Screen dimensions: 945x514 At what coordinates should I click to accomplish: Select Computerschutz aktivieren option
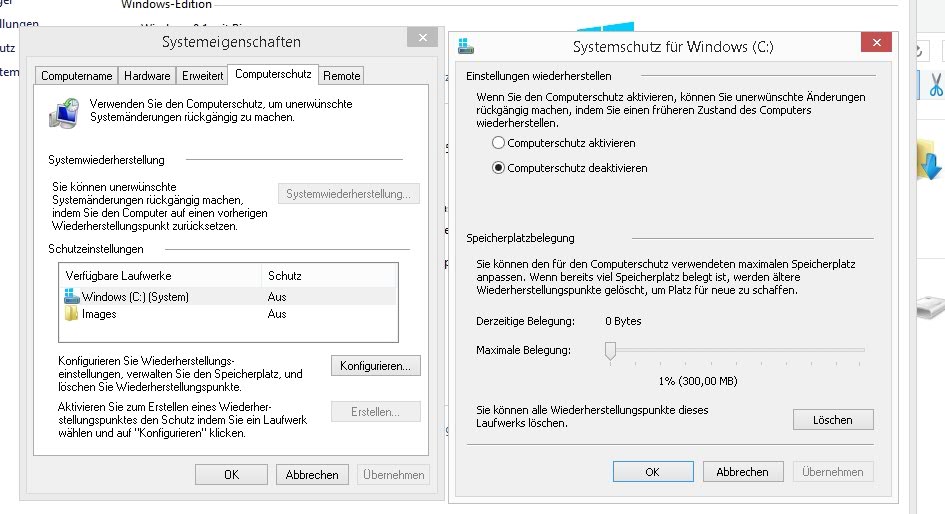[499, 143]
